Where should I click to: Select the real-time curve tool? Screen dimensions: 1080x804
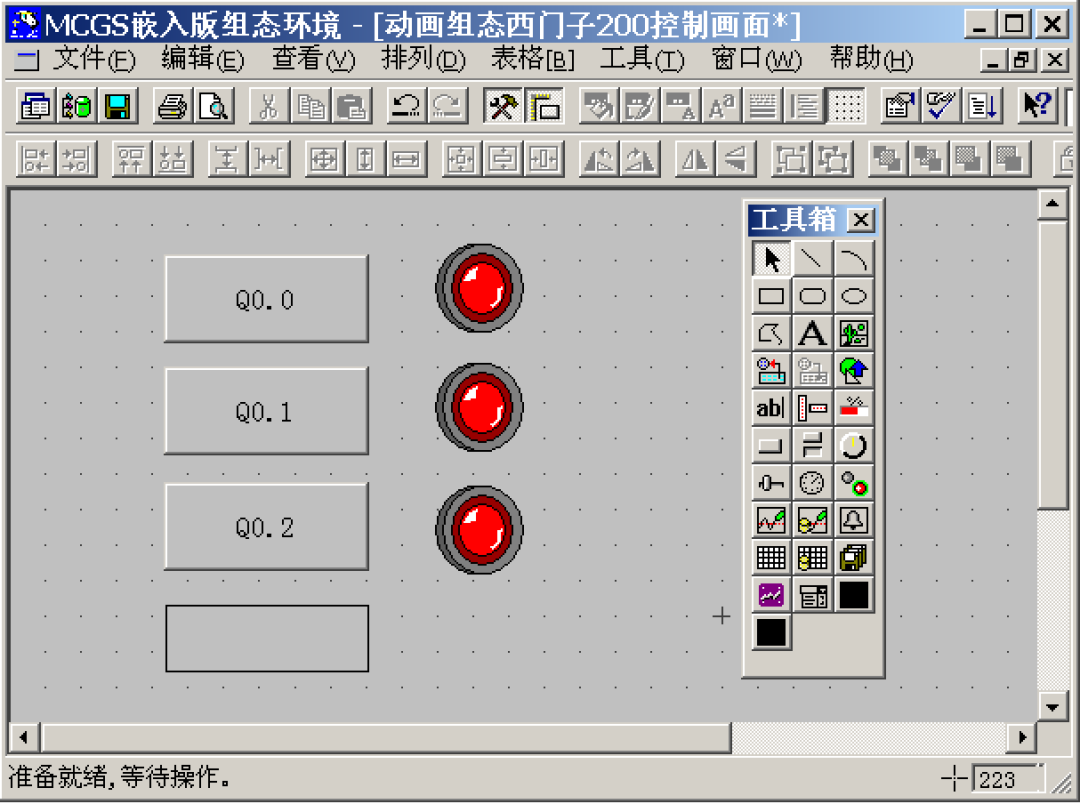[x=771, y=519]
